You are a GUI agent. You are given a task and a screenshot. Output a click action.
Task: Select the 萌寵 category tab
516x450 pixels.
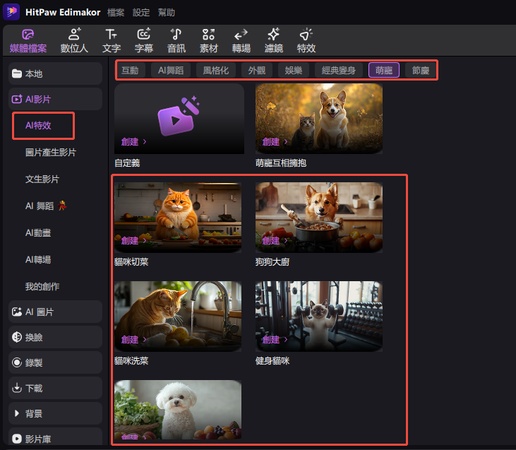(384, 70)
